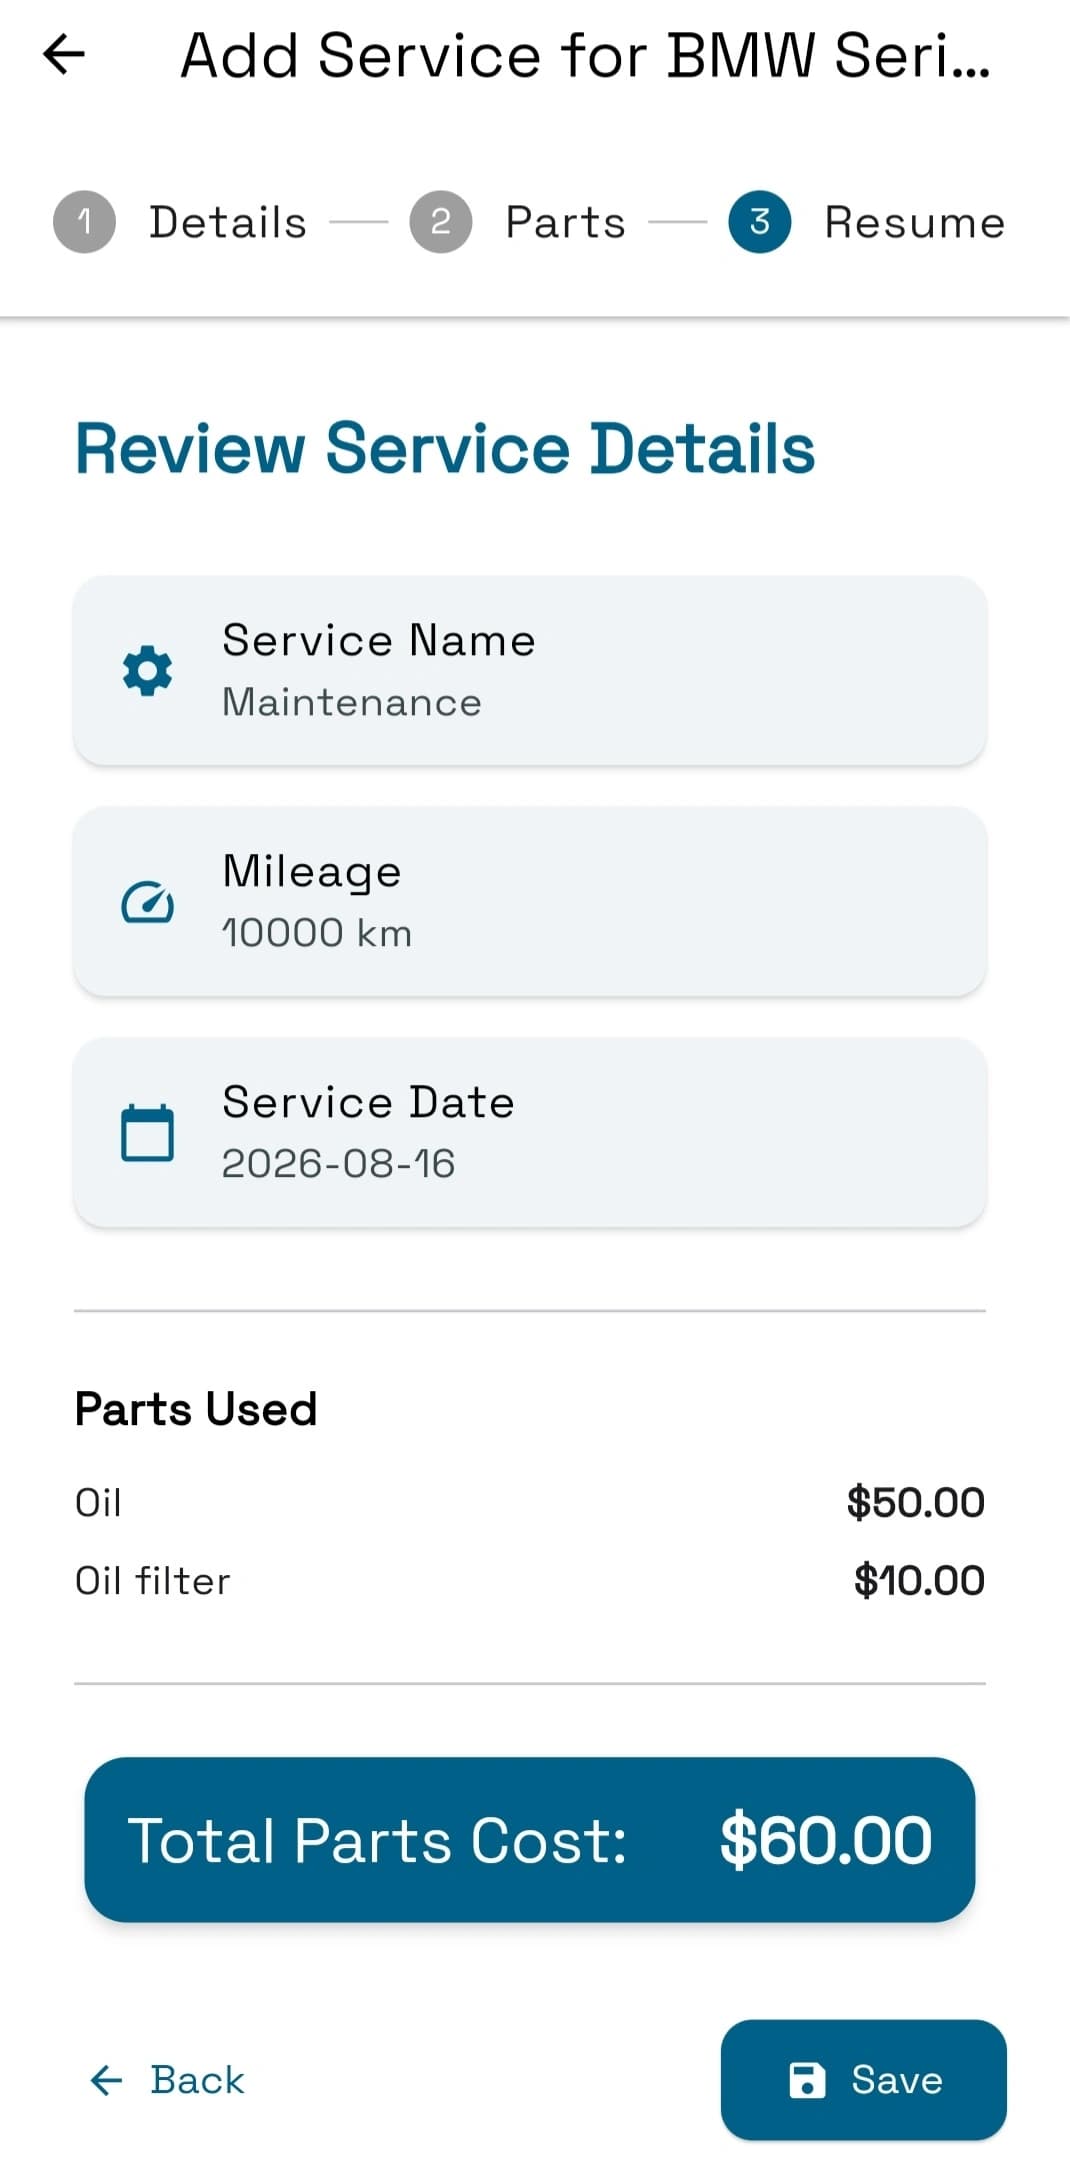The width and height of the screenshot is (1070, 2173).
Task: Tap the back arrow in the header
Action: pos(64,55)
